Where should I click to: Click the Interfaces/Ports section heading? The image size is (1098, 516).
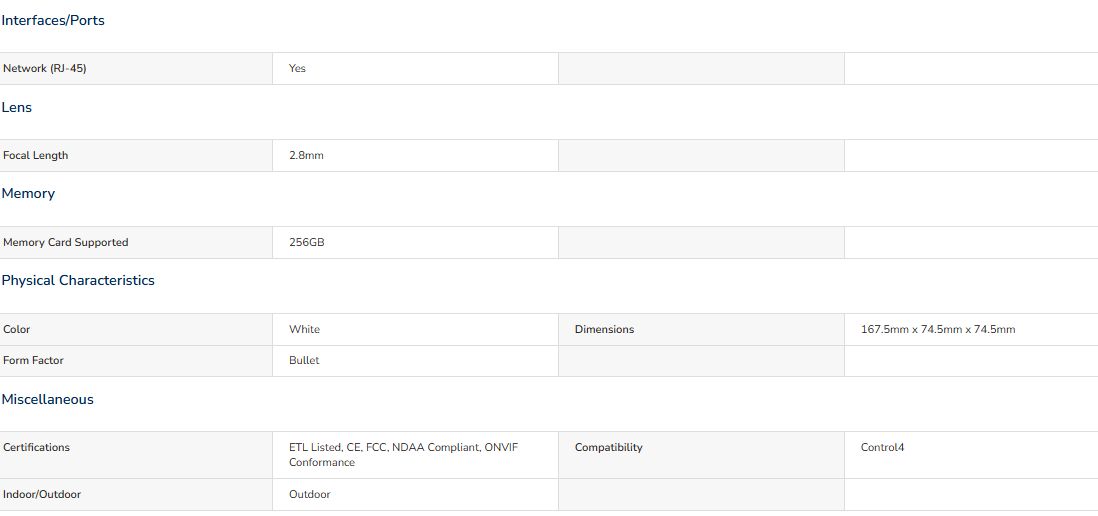[53, 21]
